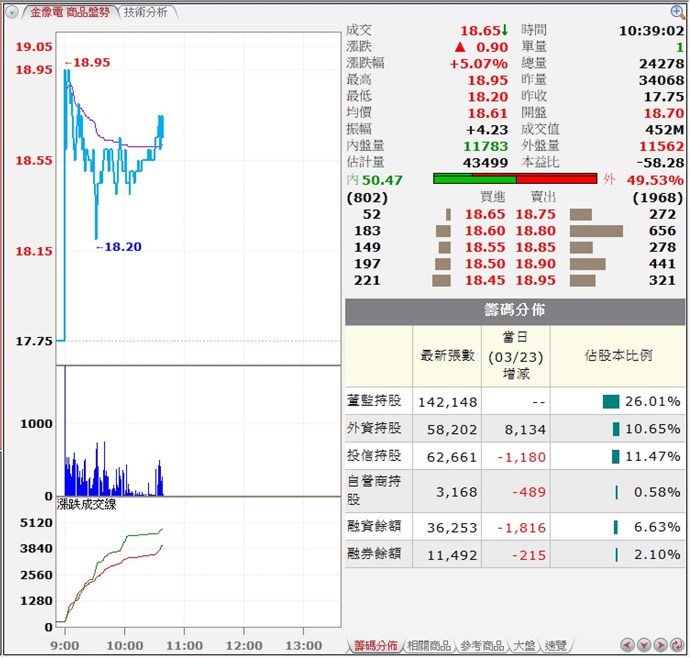Select the 金像電 商品盤勢 tab
The width and height of the screenshot is (690, 658).
(68, 12)
